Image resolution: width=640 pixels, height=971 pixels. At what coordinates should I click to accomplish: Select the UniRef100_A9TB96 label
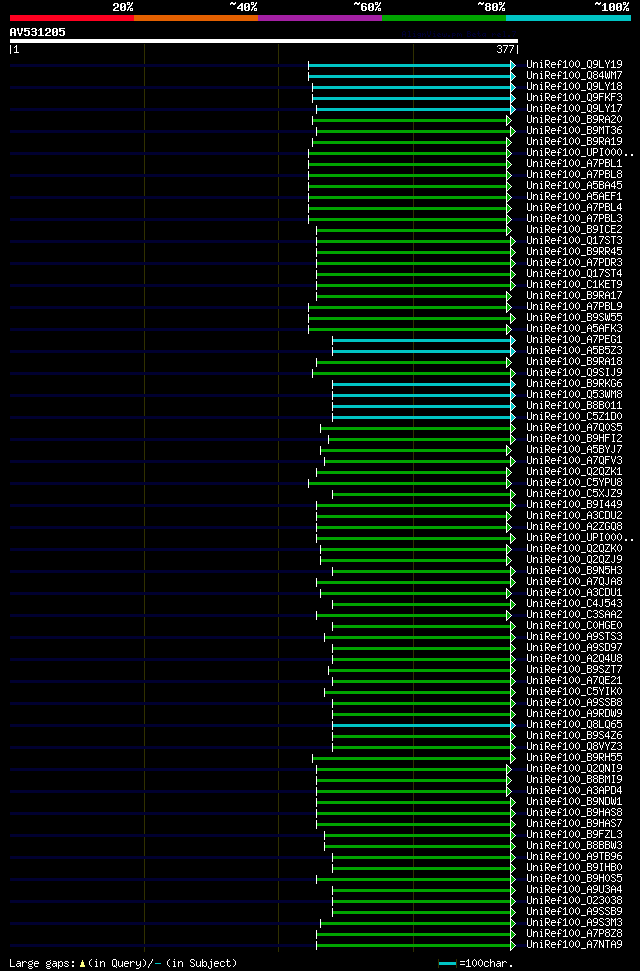point(574,857)
